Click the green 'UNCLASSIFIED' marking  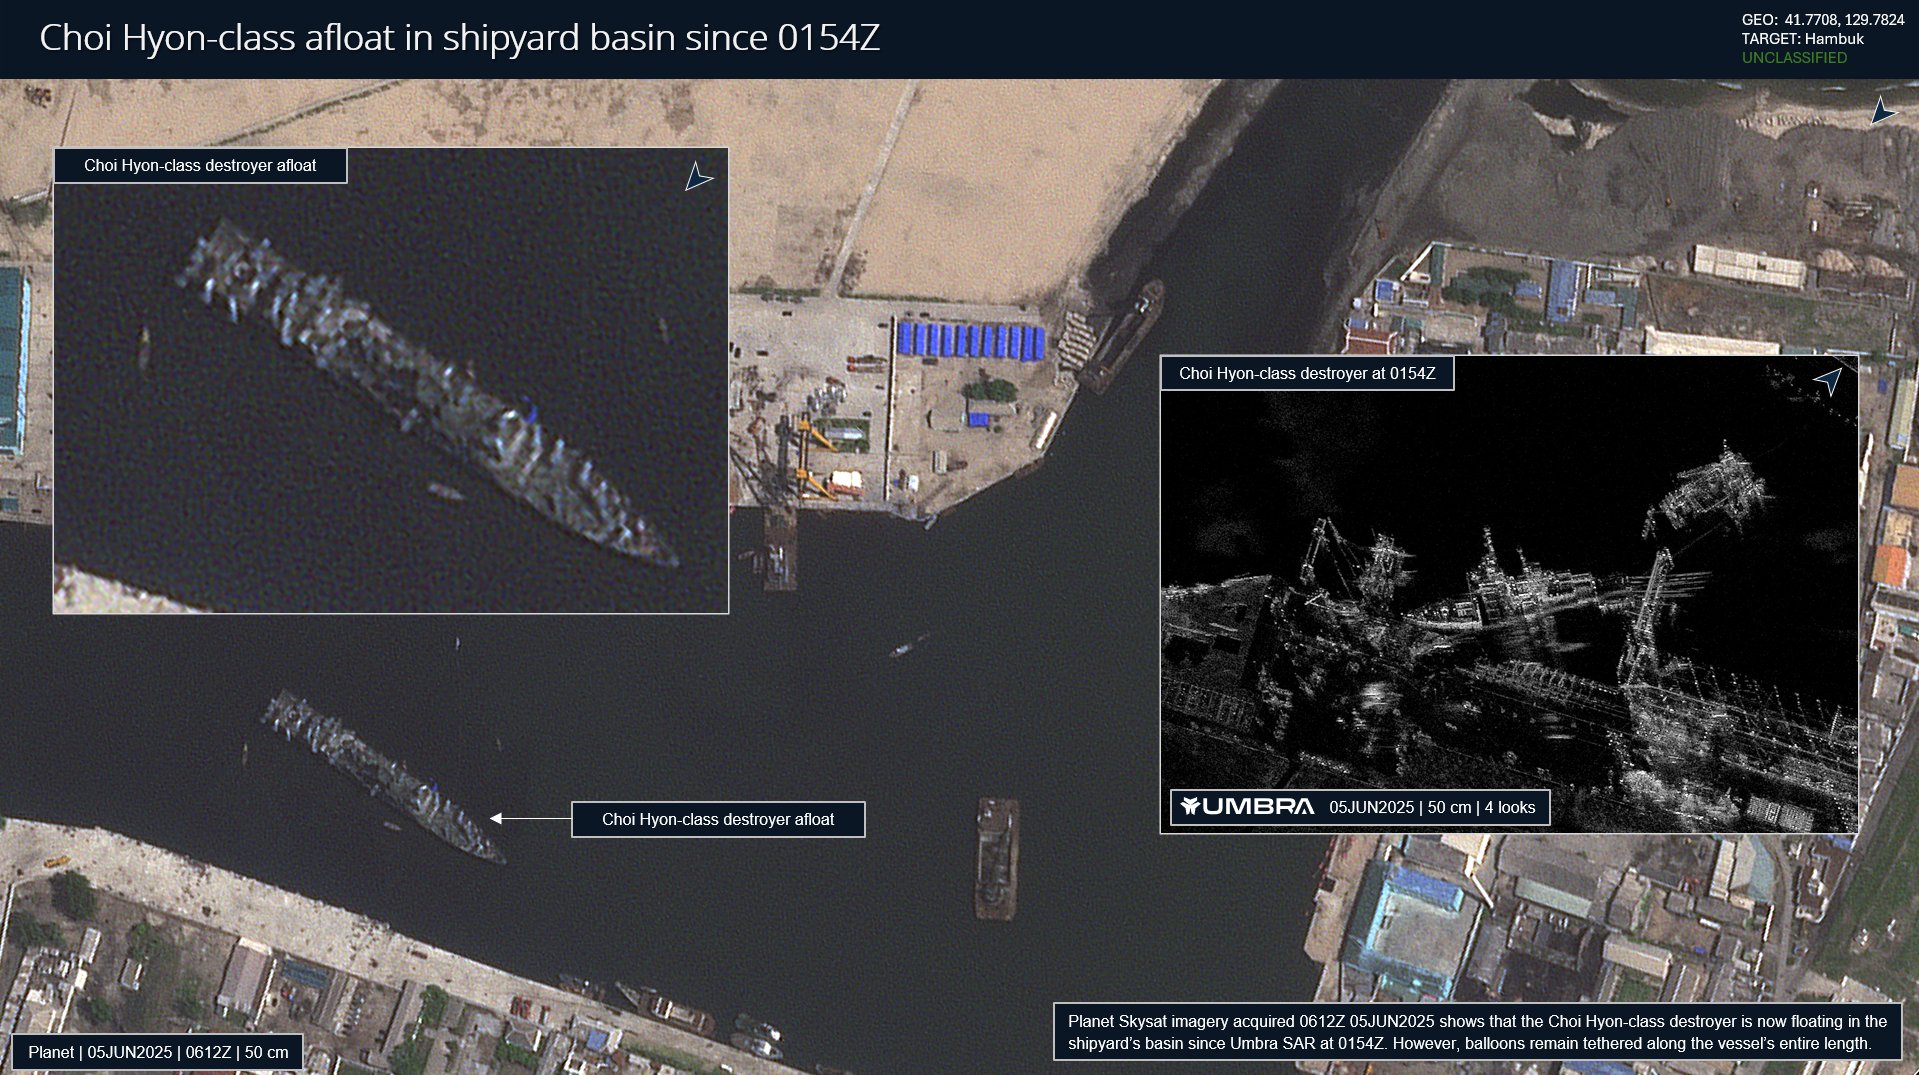(1794, 58)
